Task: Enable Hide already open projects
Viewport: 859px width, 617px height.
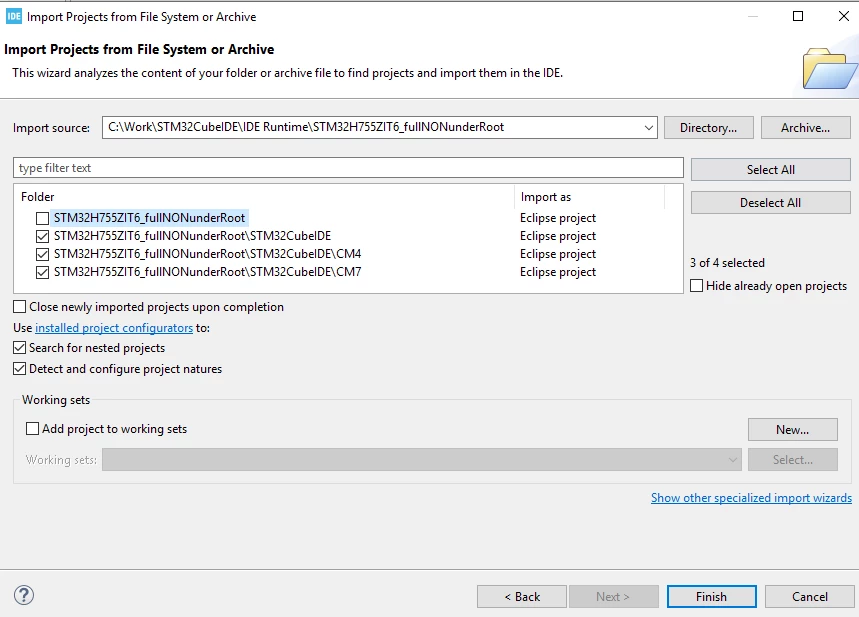Action: tap(696, 286)
